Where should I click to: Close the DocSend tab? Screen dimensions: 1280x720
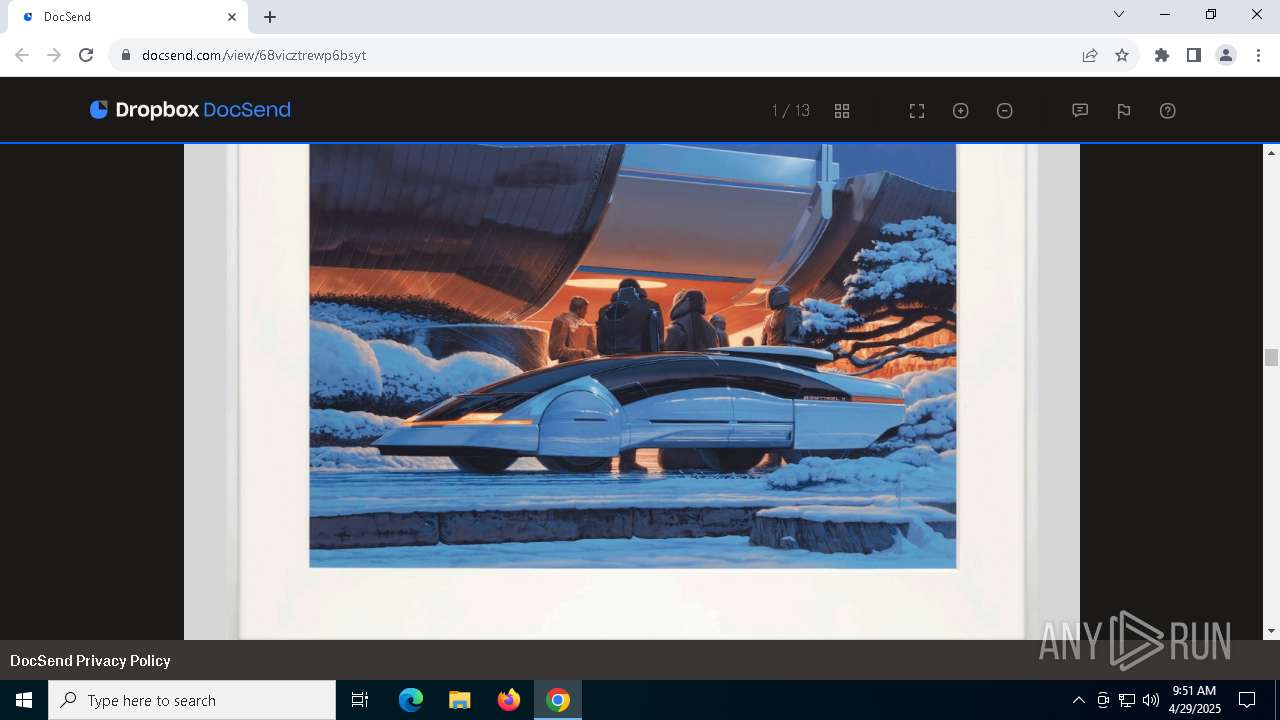click(x=232, y=17)
